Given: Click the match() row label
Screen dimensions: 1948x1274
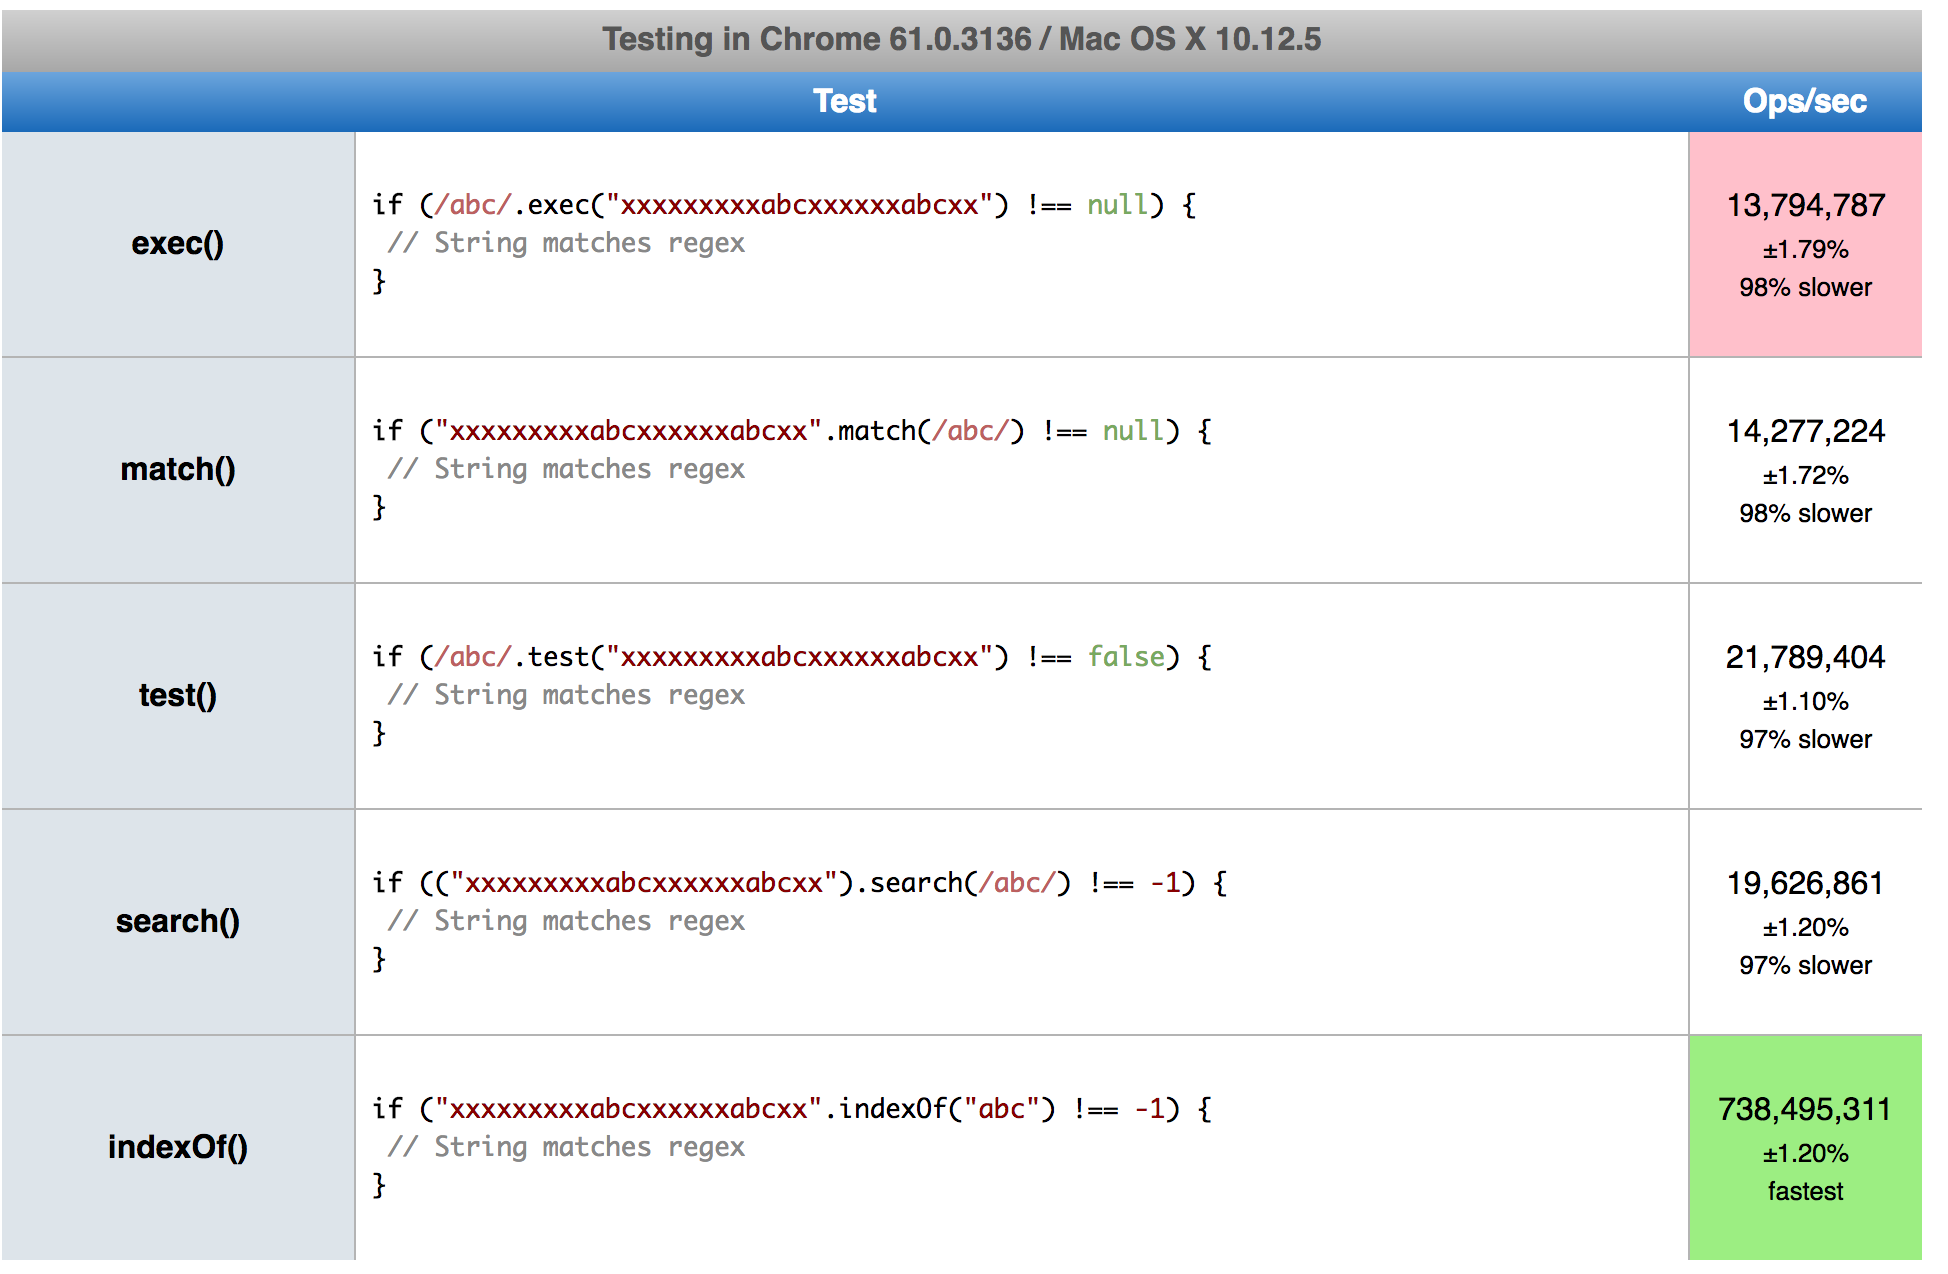Looking at the screenshot, I should (x=178, y=470).
